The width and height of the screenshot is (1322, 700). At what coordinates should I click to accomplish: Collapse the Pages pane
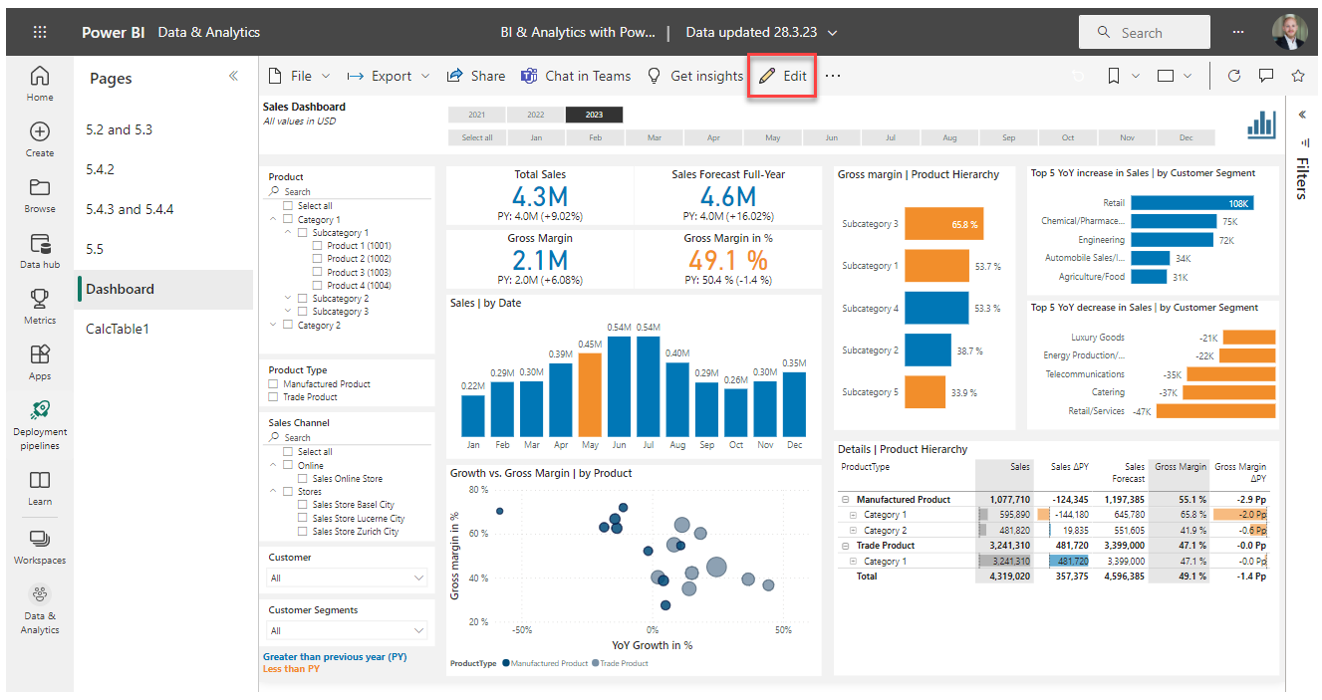[x=233, y=76]
